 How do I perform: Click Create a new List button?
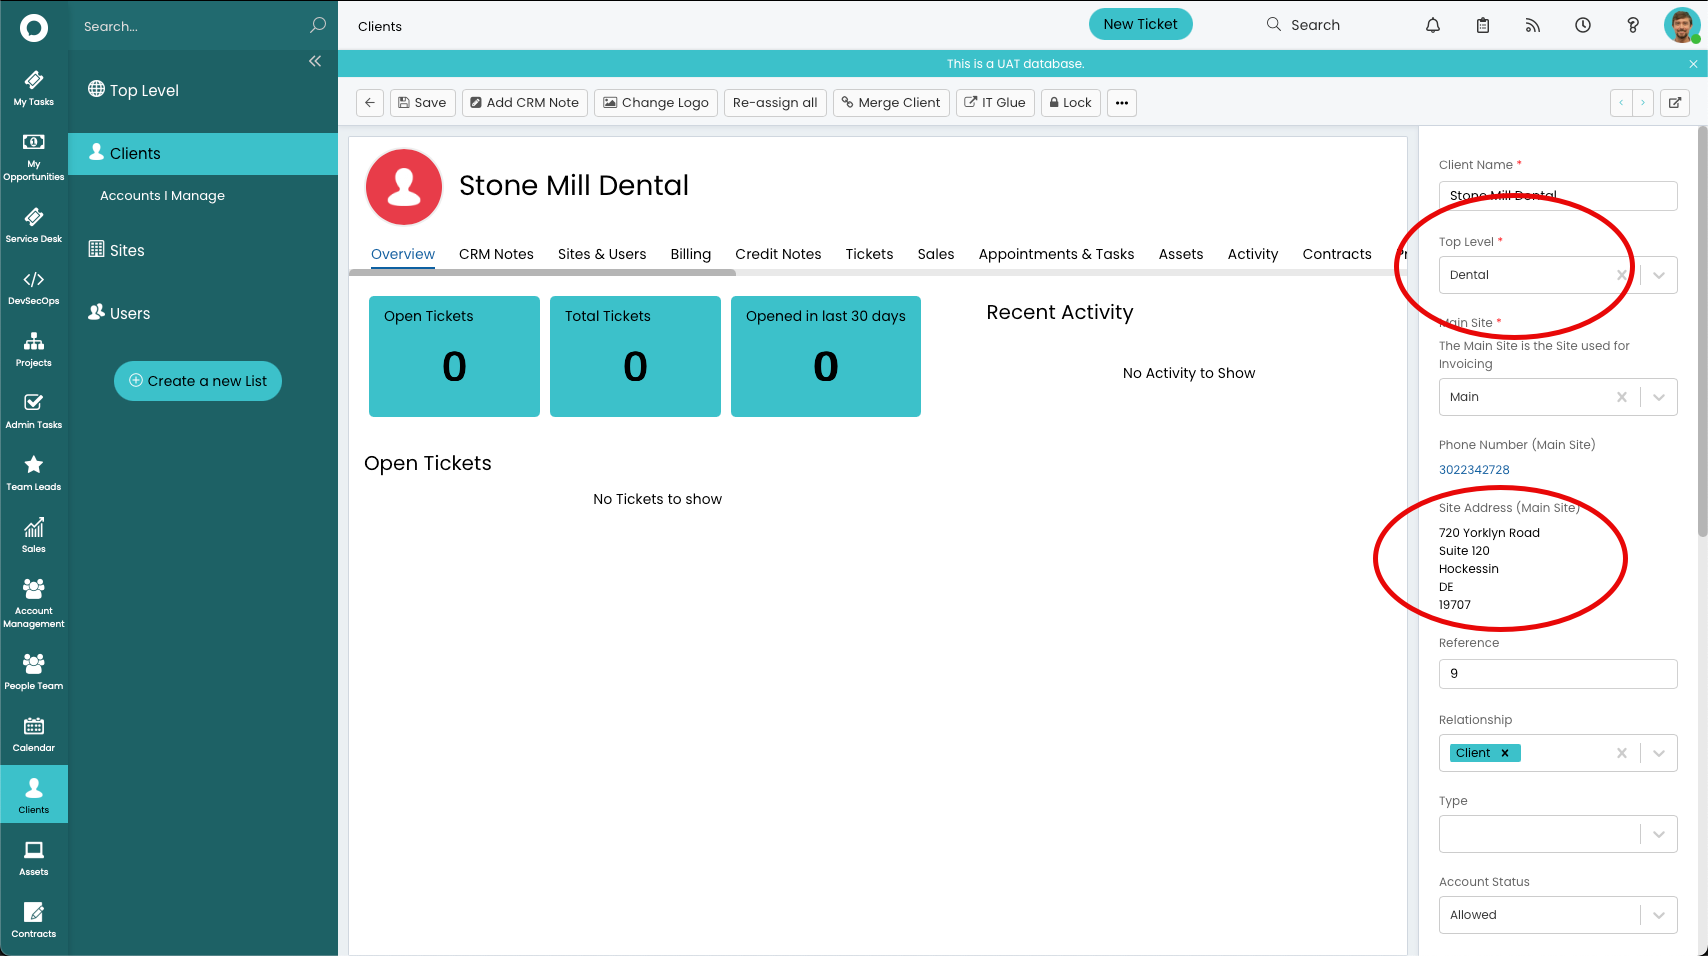click(x=198, y=381)
